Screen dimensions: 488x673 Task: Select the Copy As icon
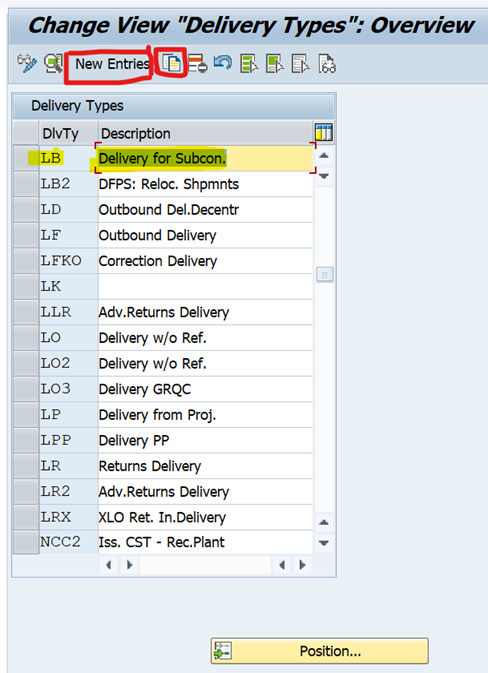[x=171, y=64]
